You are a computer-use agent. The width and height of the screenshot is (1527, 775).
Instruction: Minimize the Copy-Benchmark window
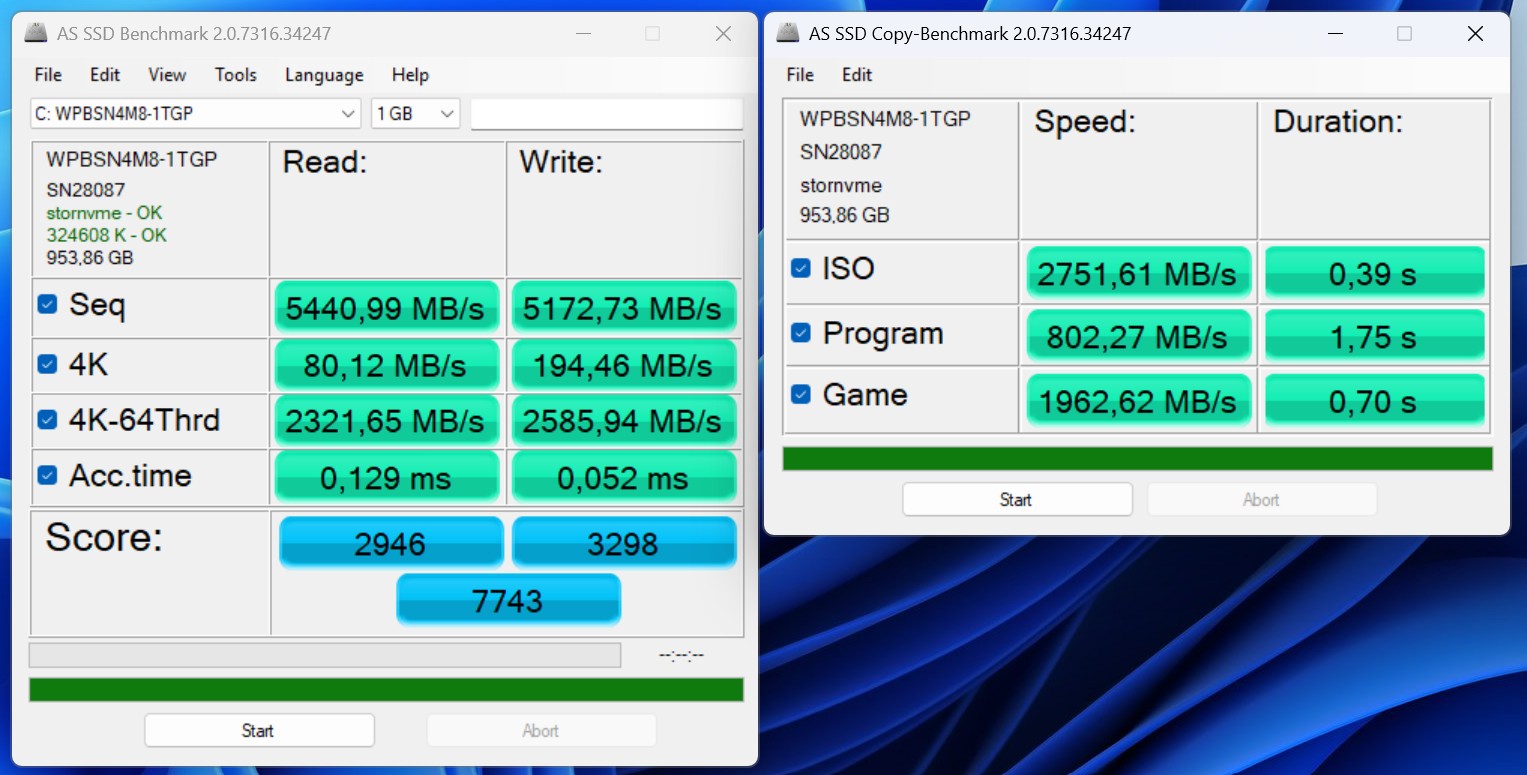point(1334,33)
